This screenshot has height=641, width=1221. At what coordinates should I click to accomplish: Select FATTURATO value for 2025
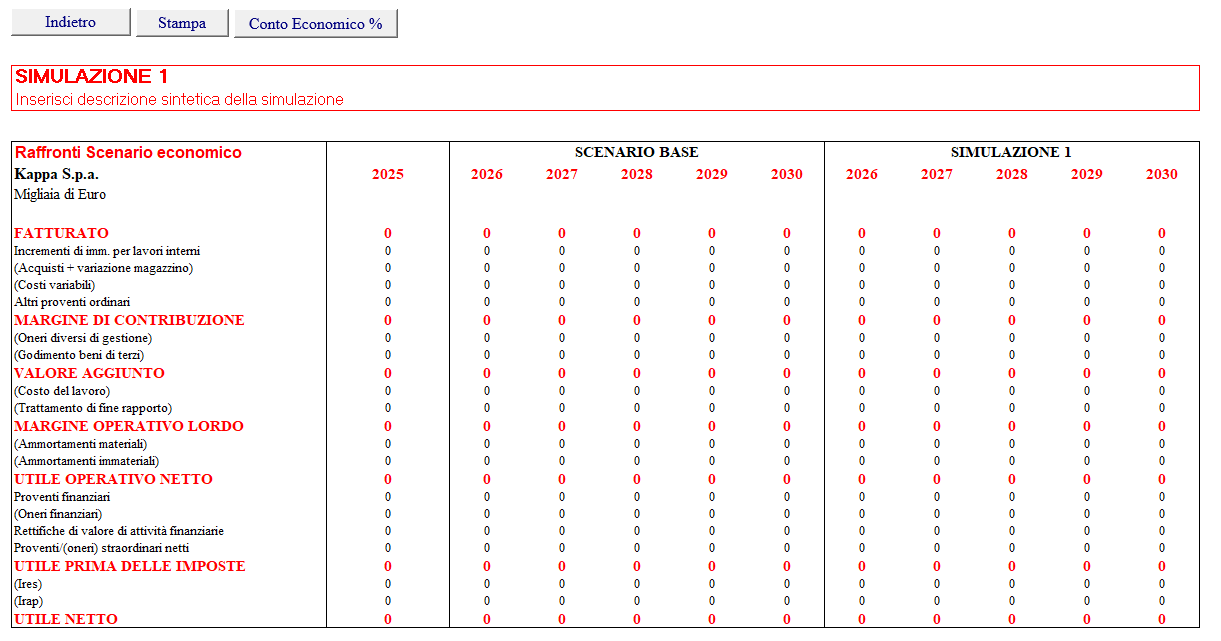pos(388,233)
